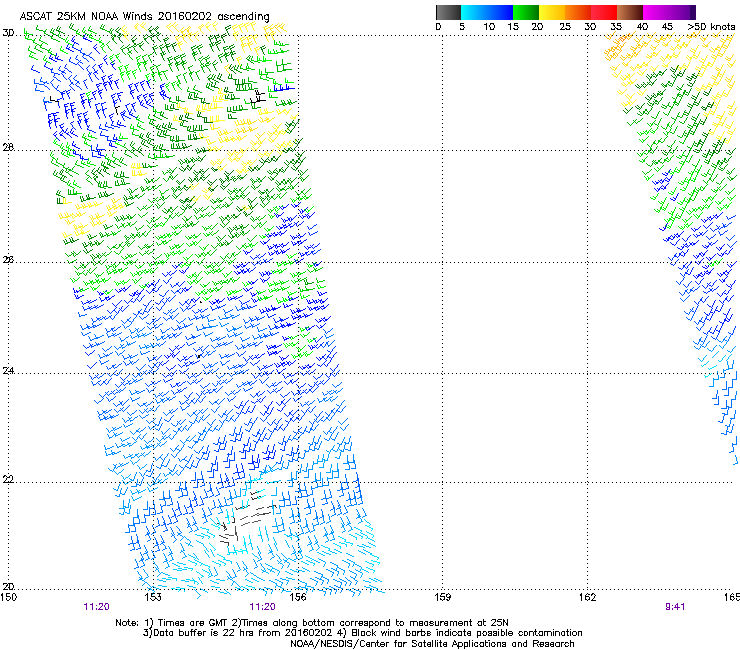This screenshot has width=740, height=650.
Task: Click the longitude label 150
Action: coord(9,597)
